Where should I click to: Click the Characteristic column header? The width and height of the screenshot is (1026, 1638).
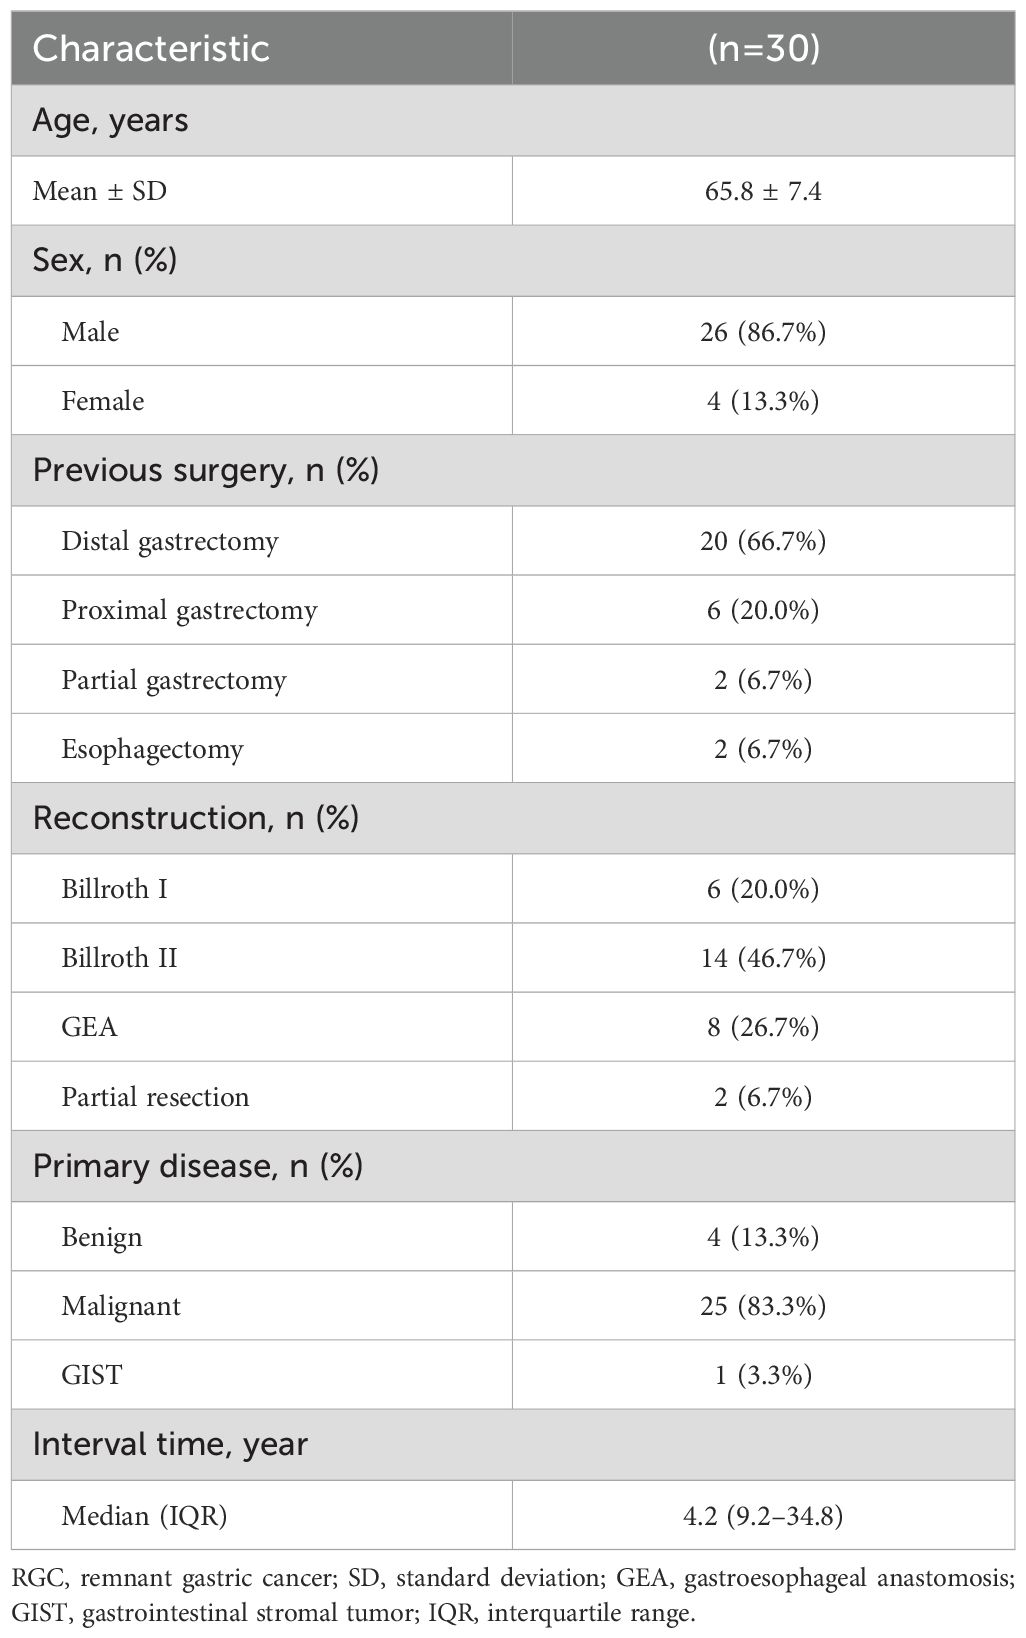151,49
